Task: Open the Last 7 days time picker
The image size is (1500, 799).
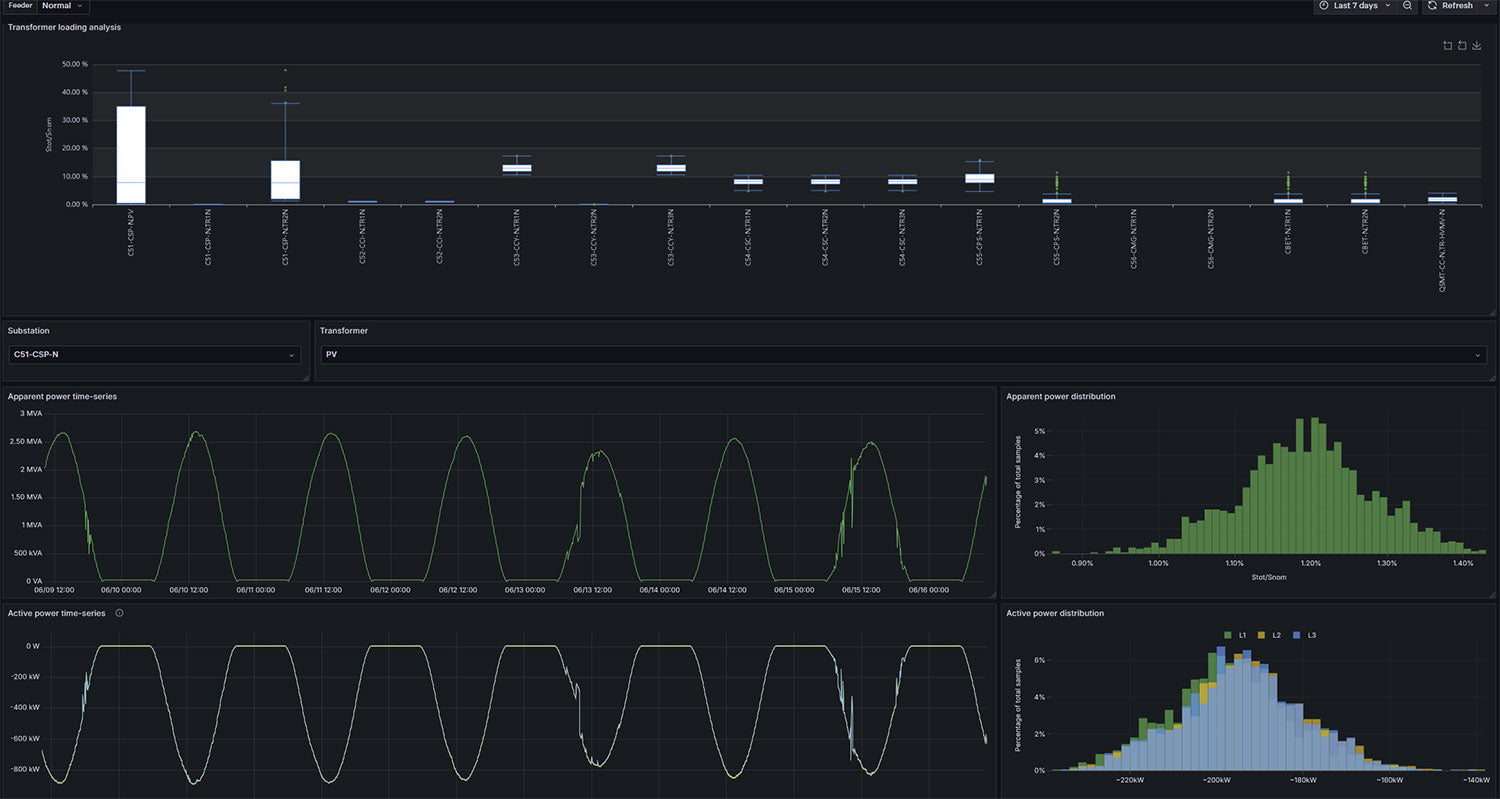Action: [x=1354, y=6]
